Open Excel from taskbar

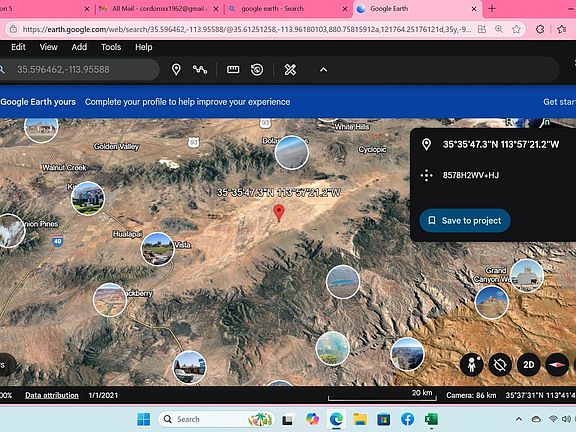431,419
